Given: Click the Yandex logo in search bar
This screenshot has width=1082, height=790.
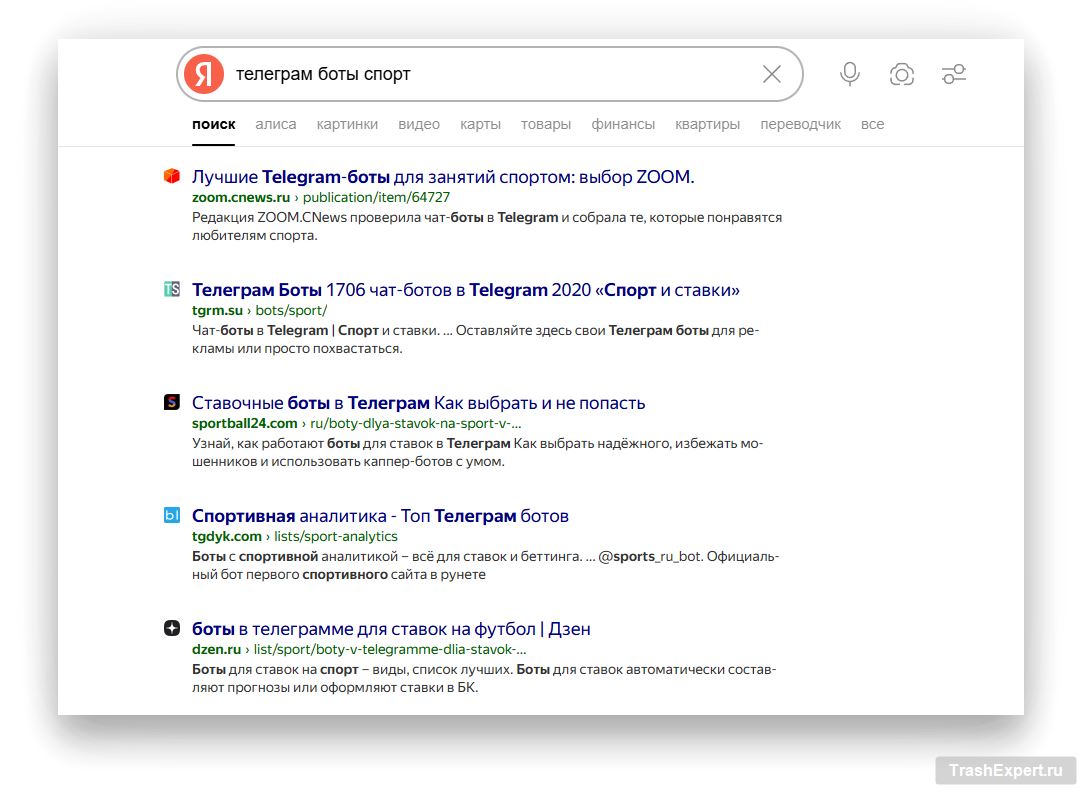Looking at the screenshot, I should click(204, 74).
